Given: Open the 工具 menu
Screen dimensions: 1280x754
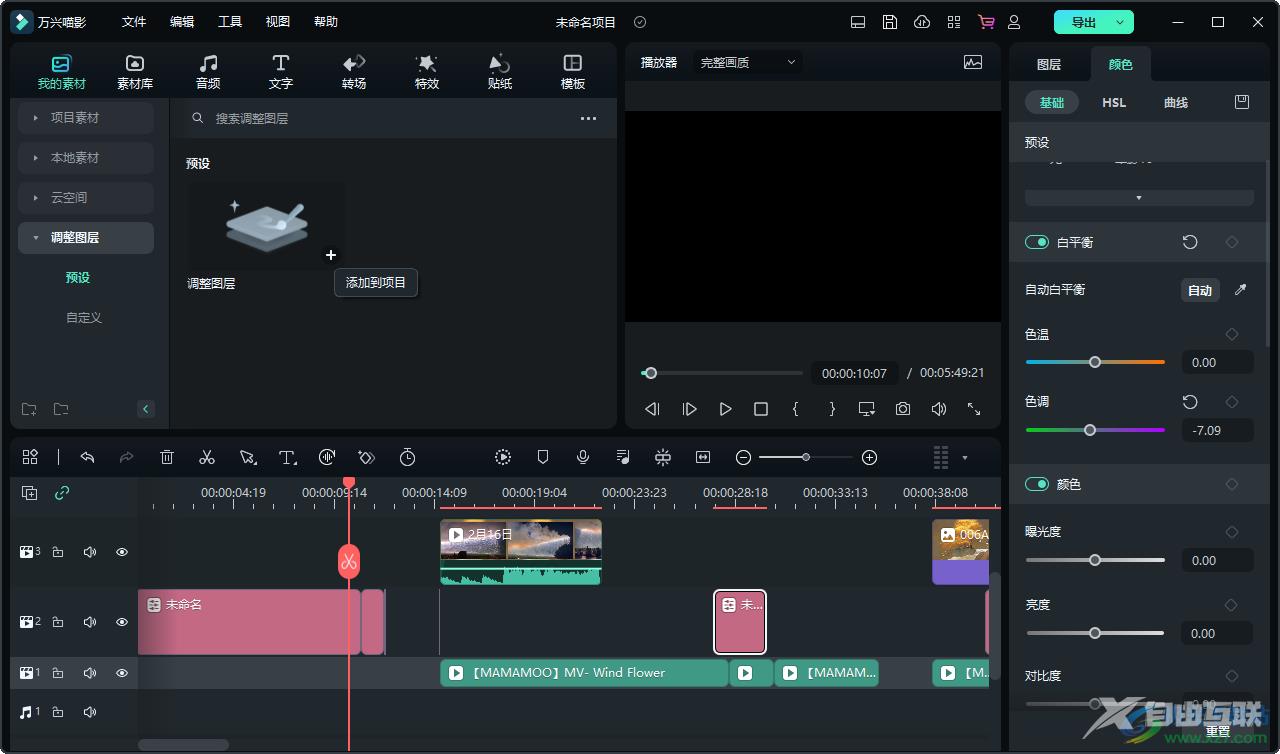Looking at the screenshot, I should [230, 22].
